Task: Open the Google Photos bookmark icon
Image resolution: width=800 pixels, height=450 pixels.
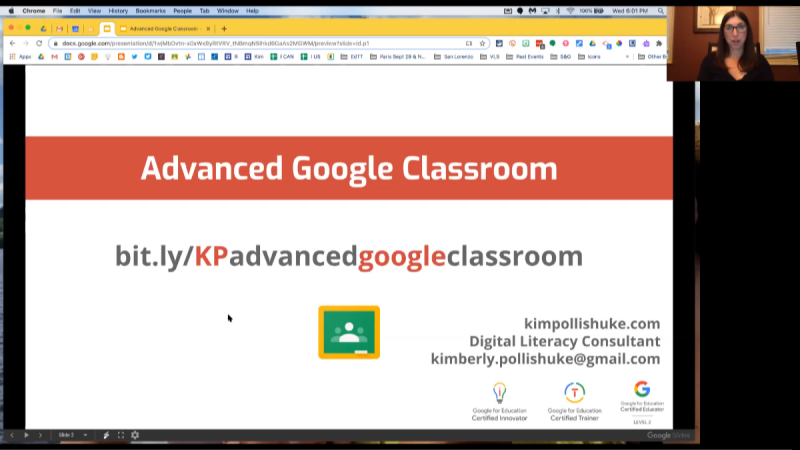Action: [188, 57]
